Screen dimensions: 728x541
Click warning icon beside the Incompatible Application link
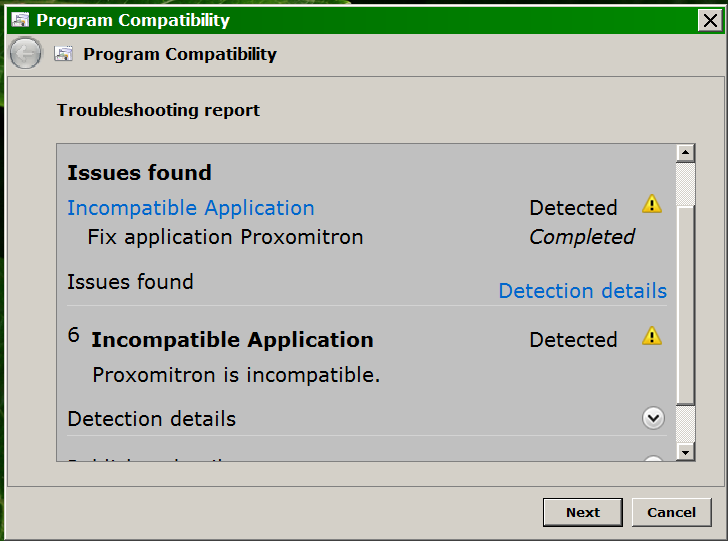[652, 204]
